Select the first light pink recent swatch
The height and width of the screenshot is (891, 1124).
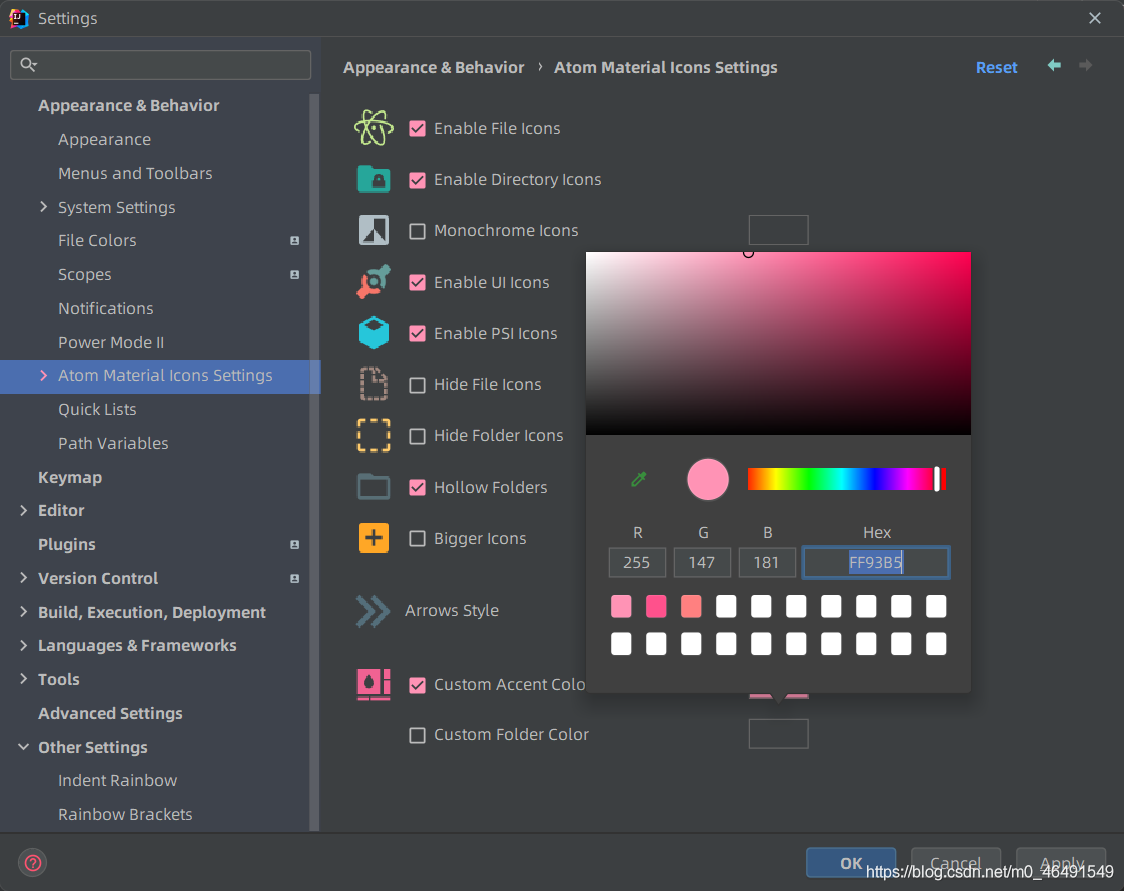621,606
